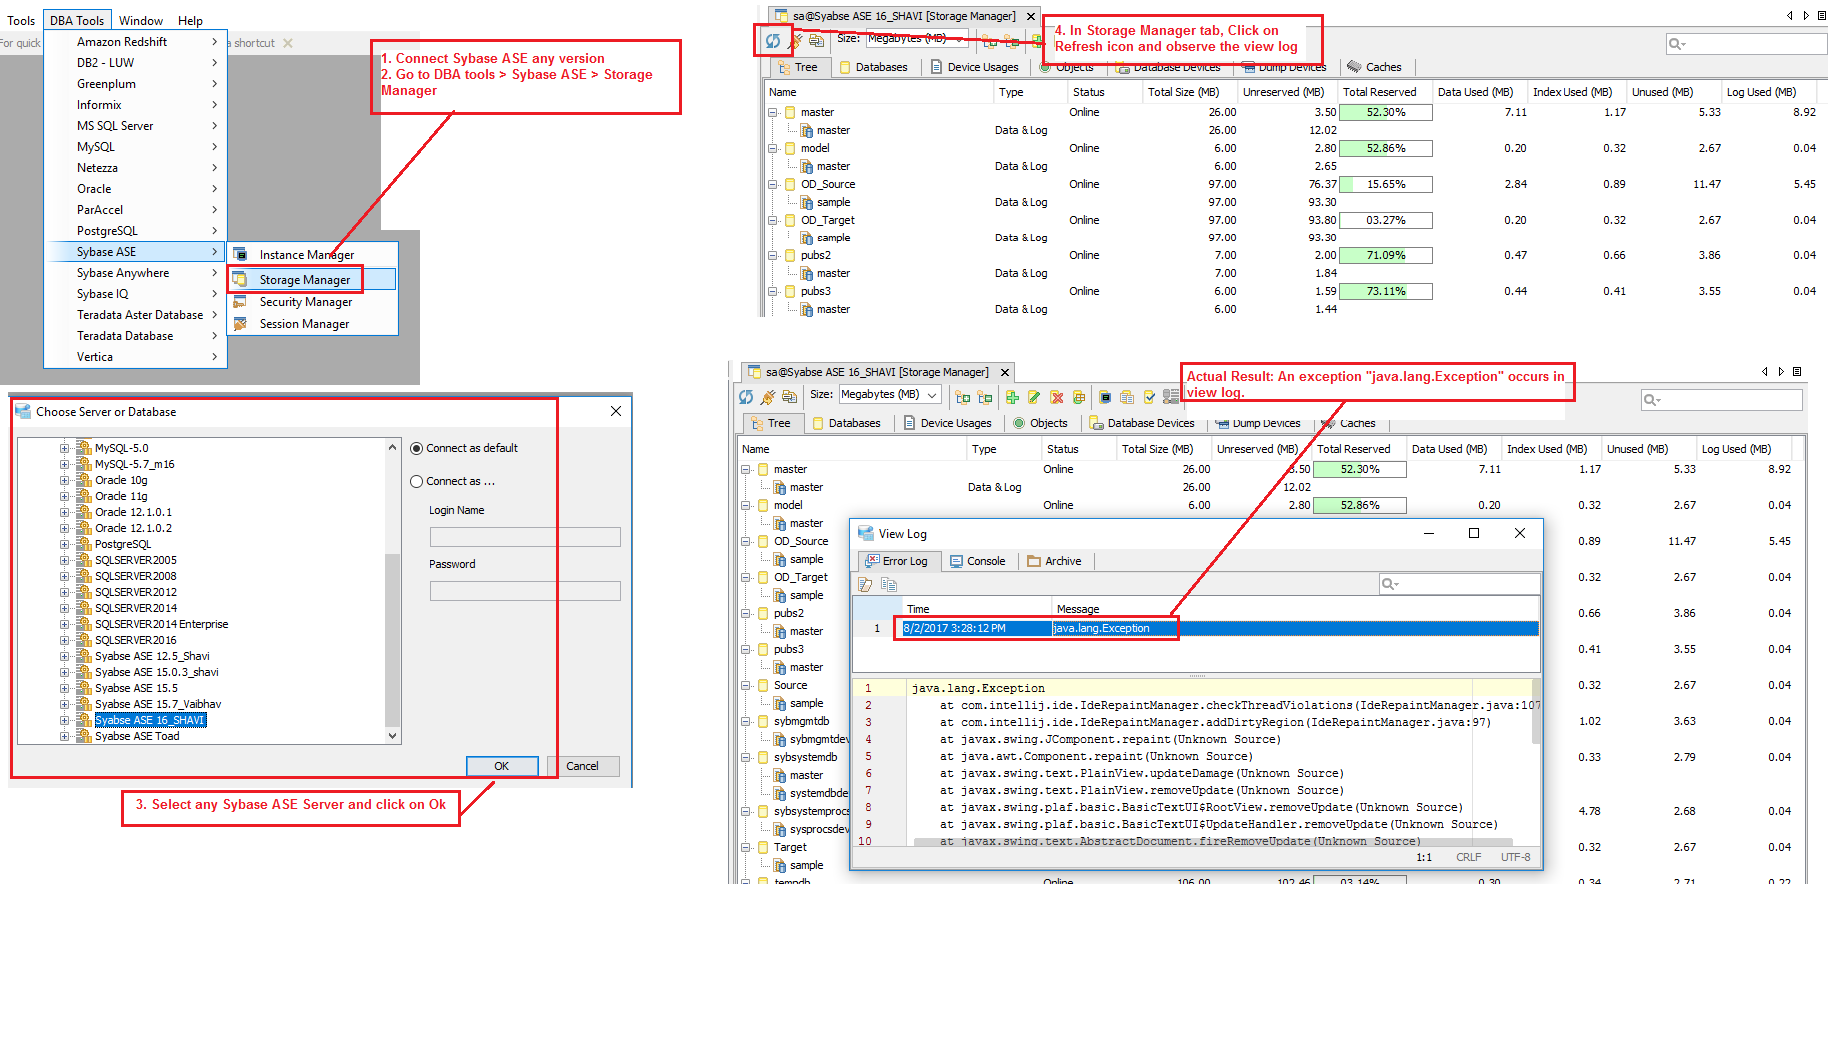Switch to the Console tab in View Log
The height and width of the screenshot is (1052, 1828).
pos(977,561)
